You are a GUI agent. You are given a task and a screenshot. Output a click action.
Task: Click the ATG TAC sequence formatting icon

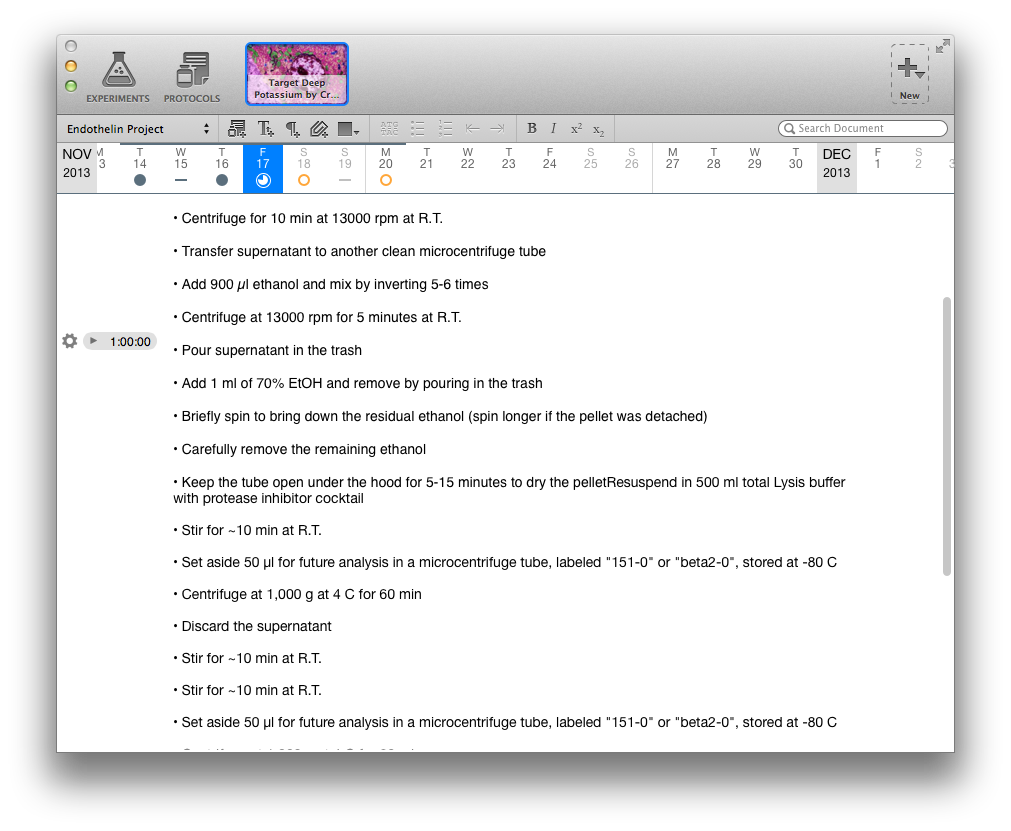[389, 128]
